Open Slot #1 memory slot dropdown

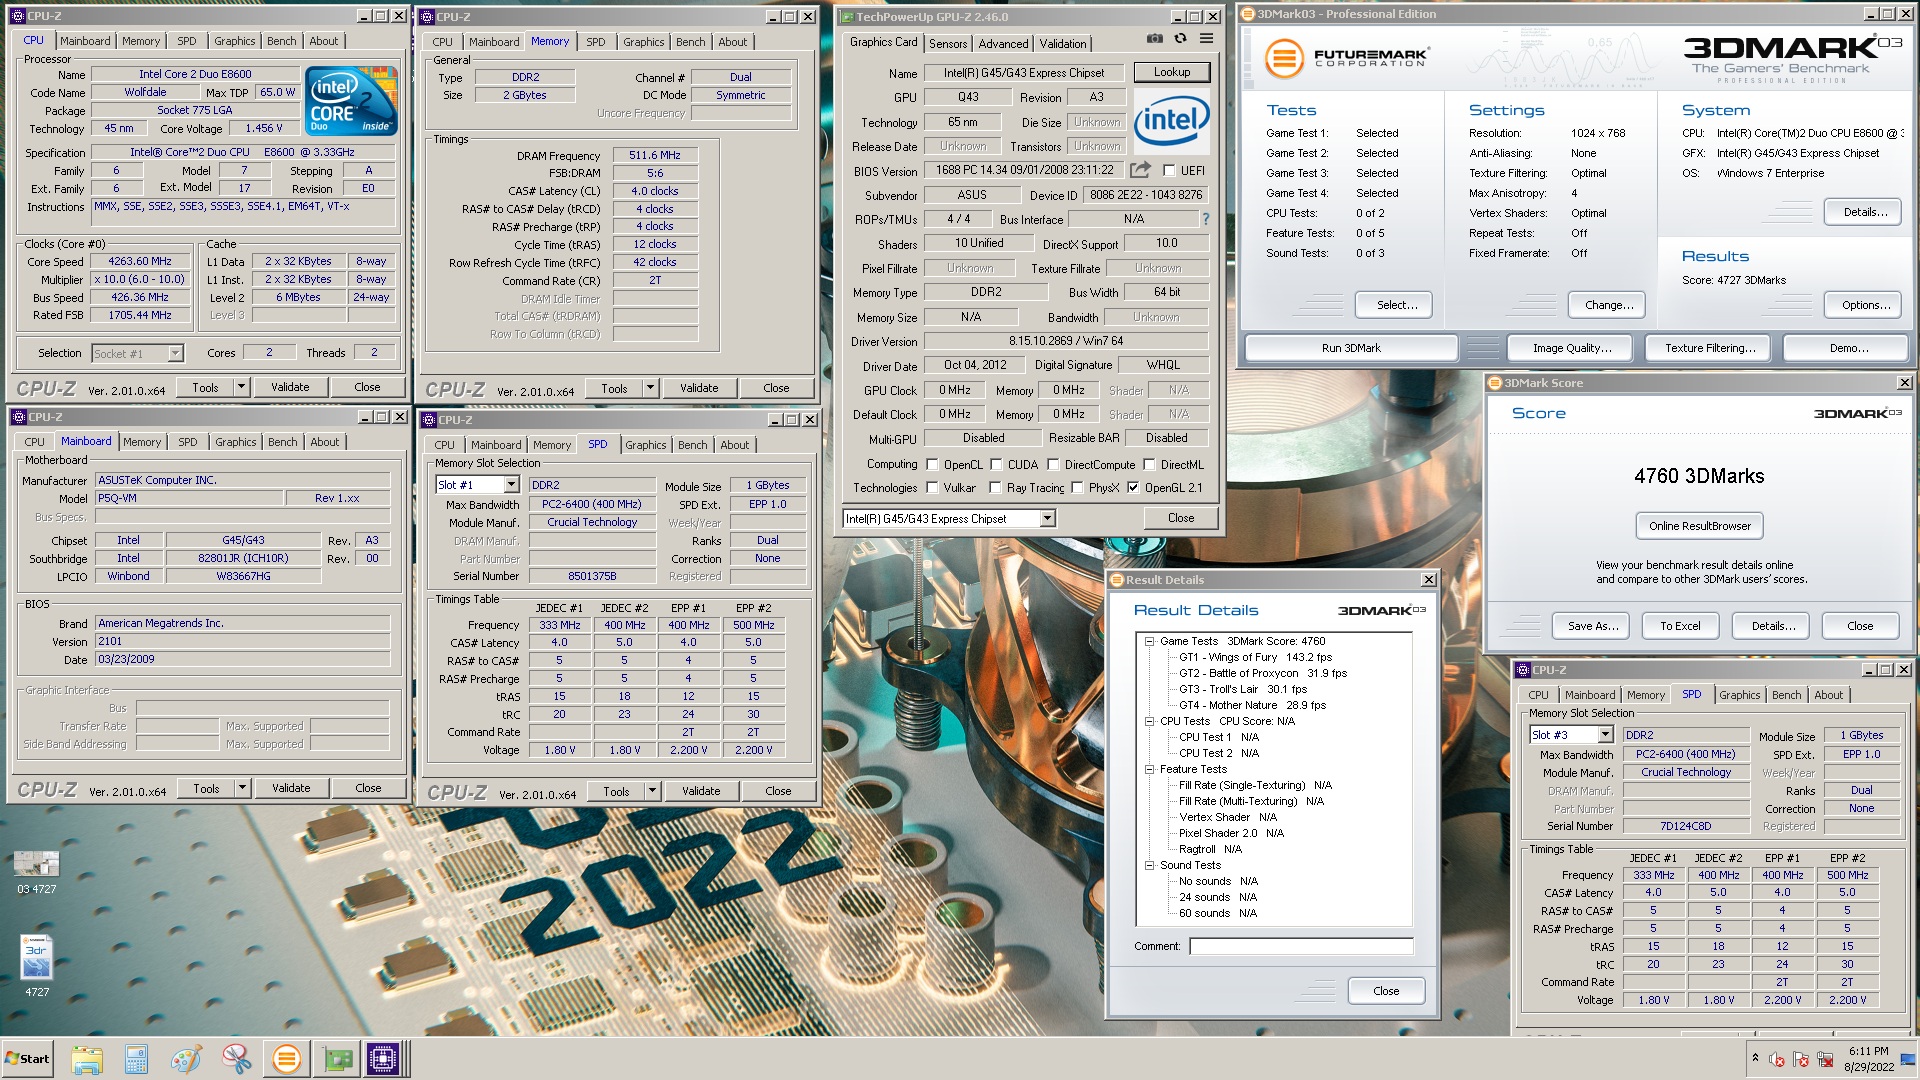pyautogui.click(x=511, y=485)
